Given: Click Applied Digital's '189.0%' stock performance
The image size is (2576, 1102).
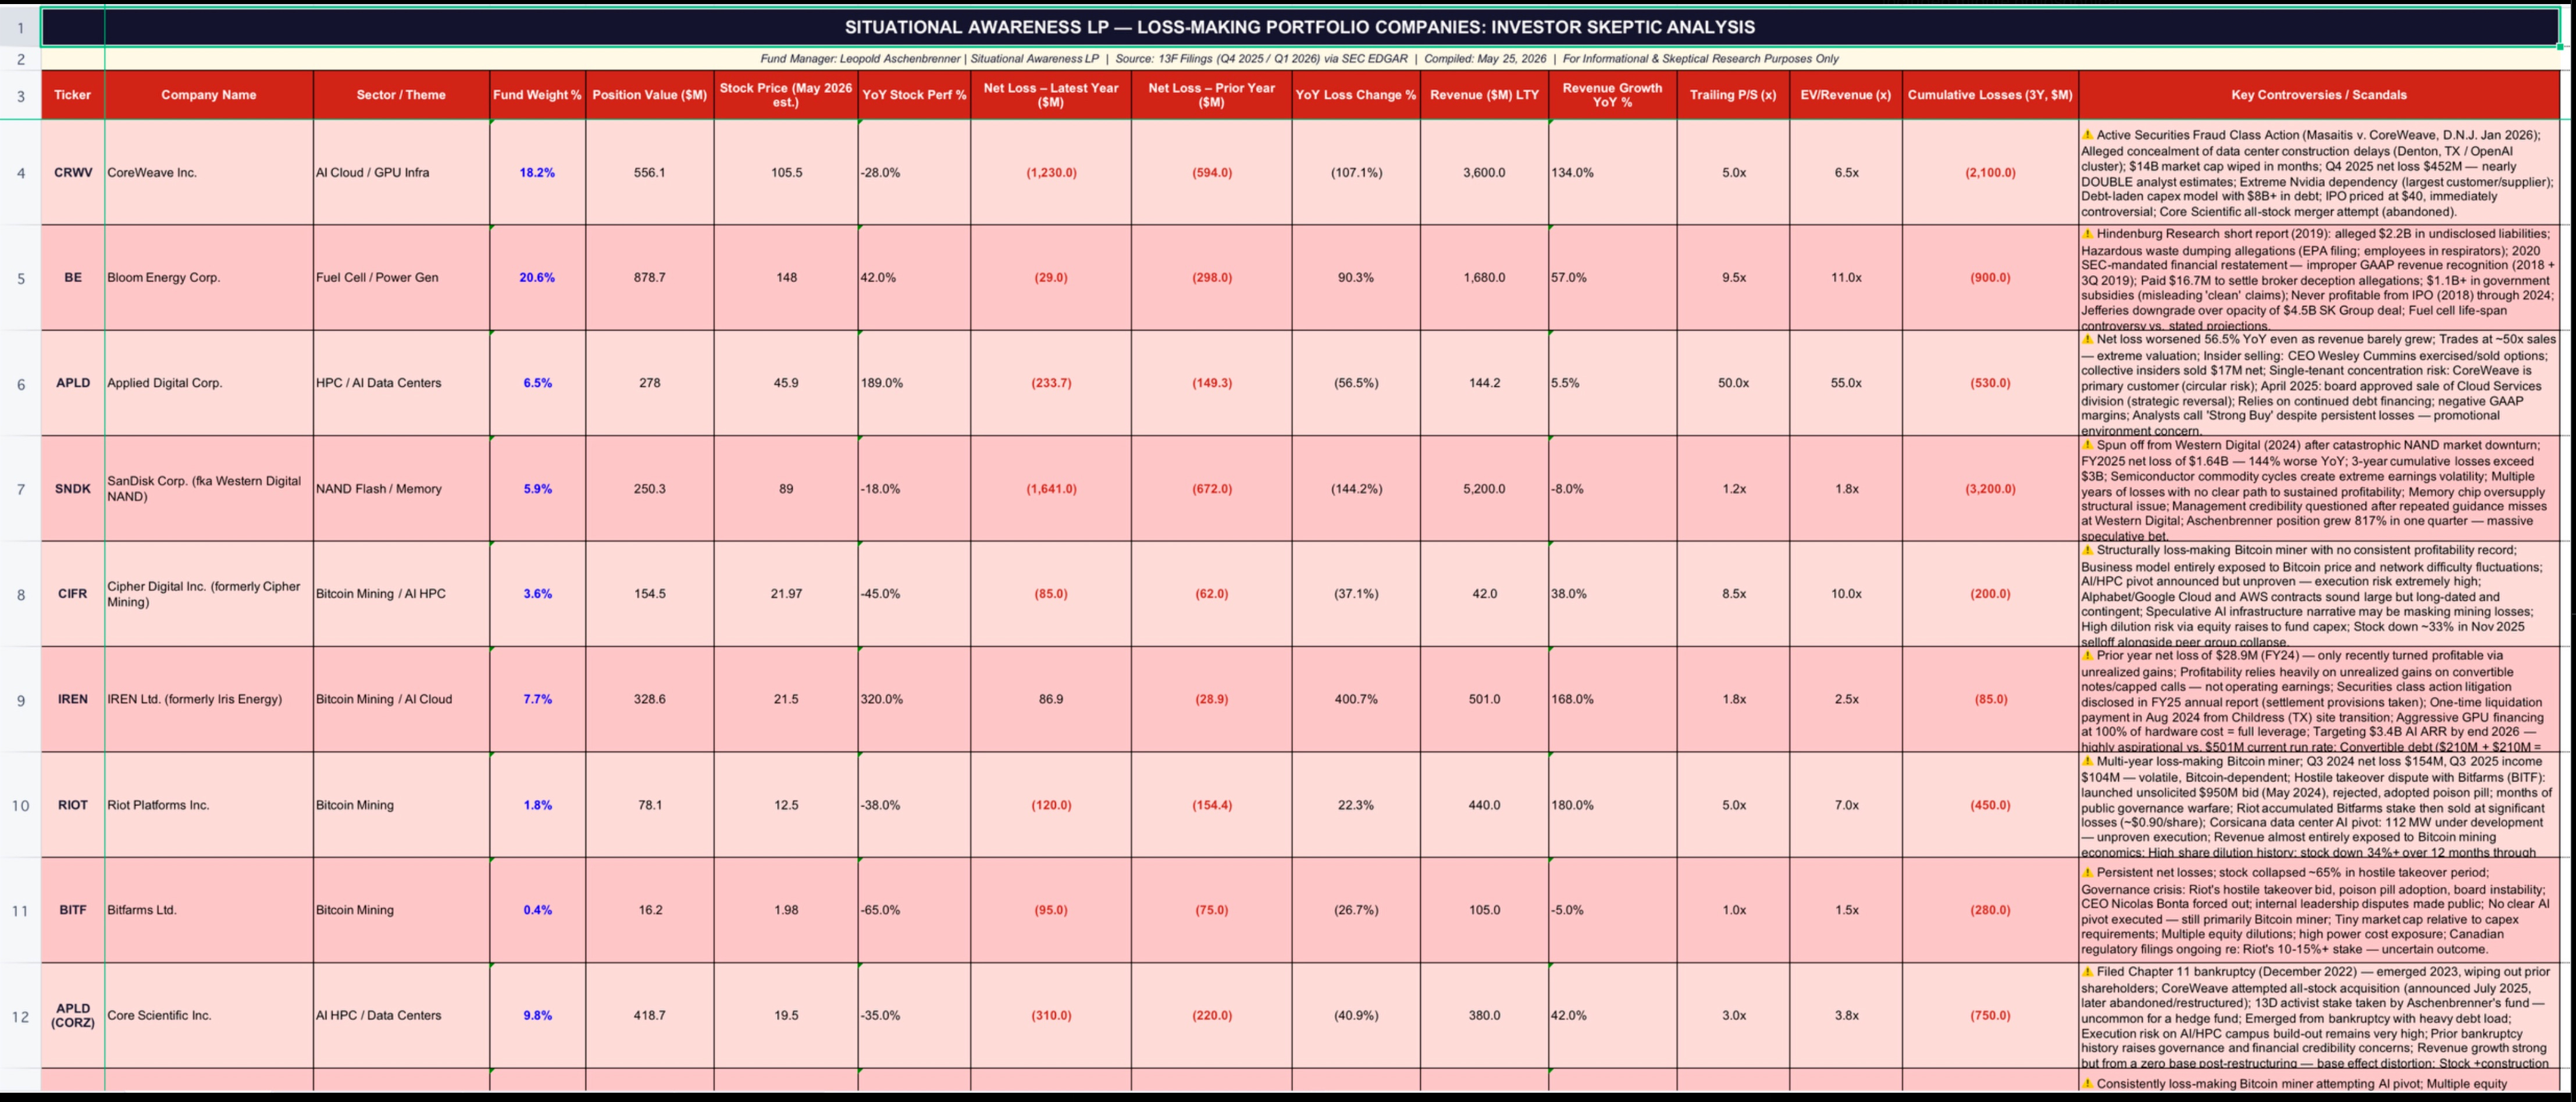Looking at the screenshot, I should [x=914, y=383].
